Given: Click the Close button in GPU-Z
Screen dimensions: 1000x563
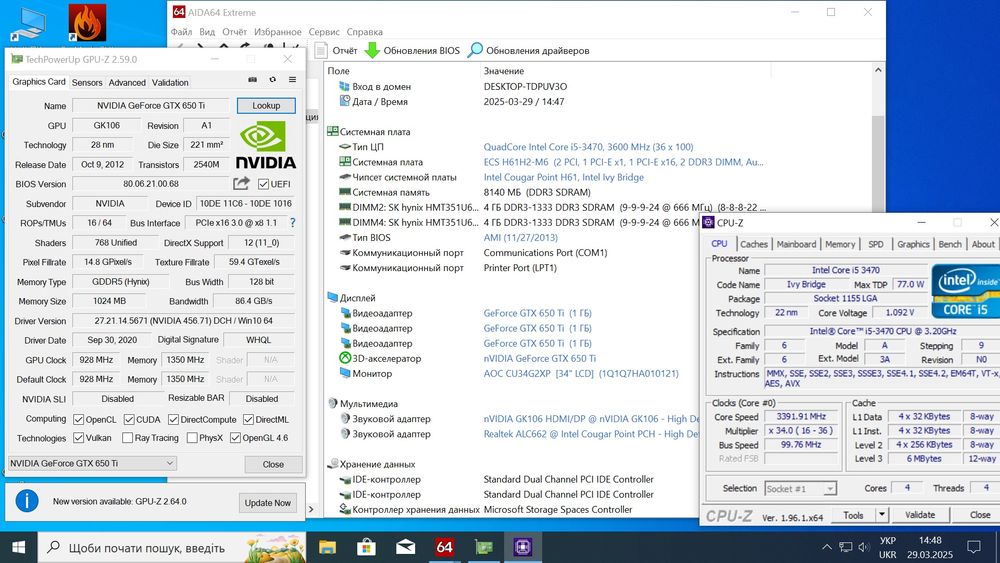Looking at the screenshot, I should coord(273,464).
